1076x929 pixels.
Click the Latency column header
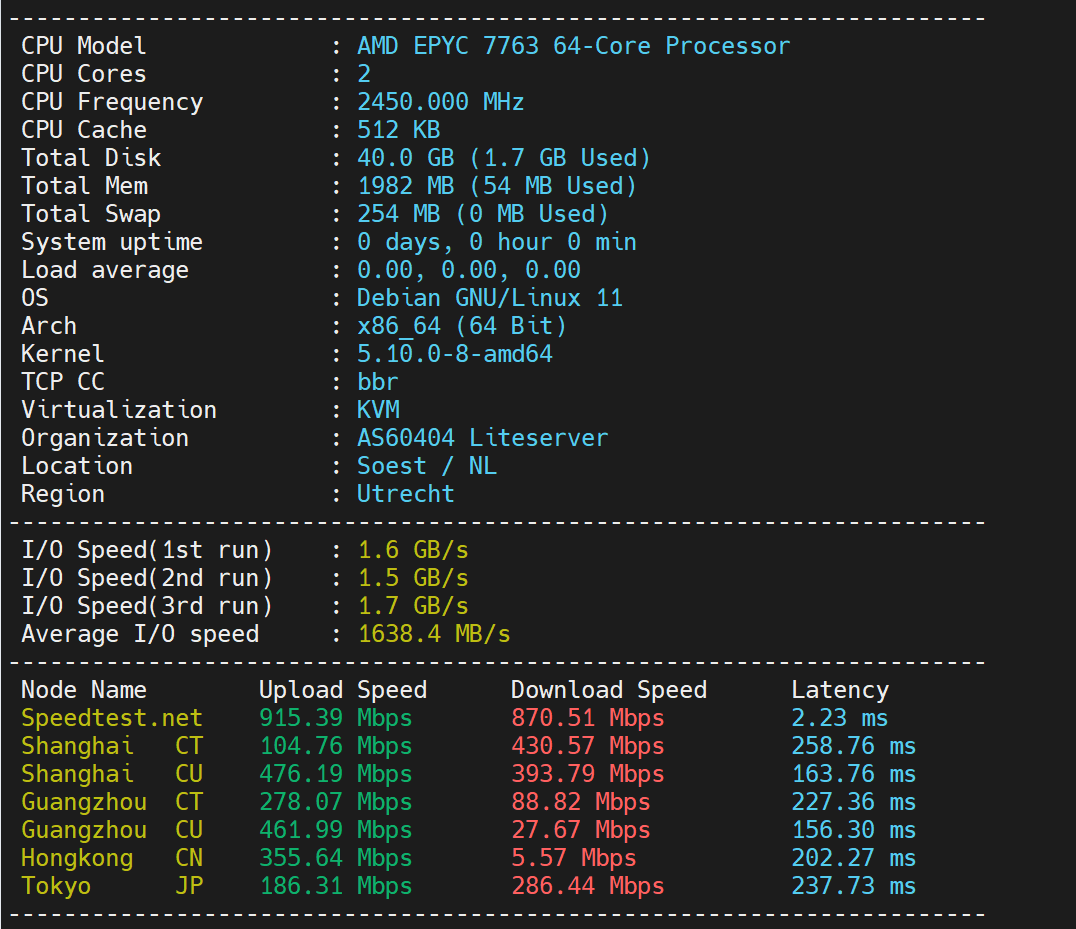click(840, 690)
